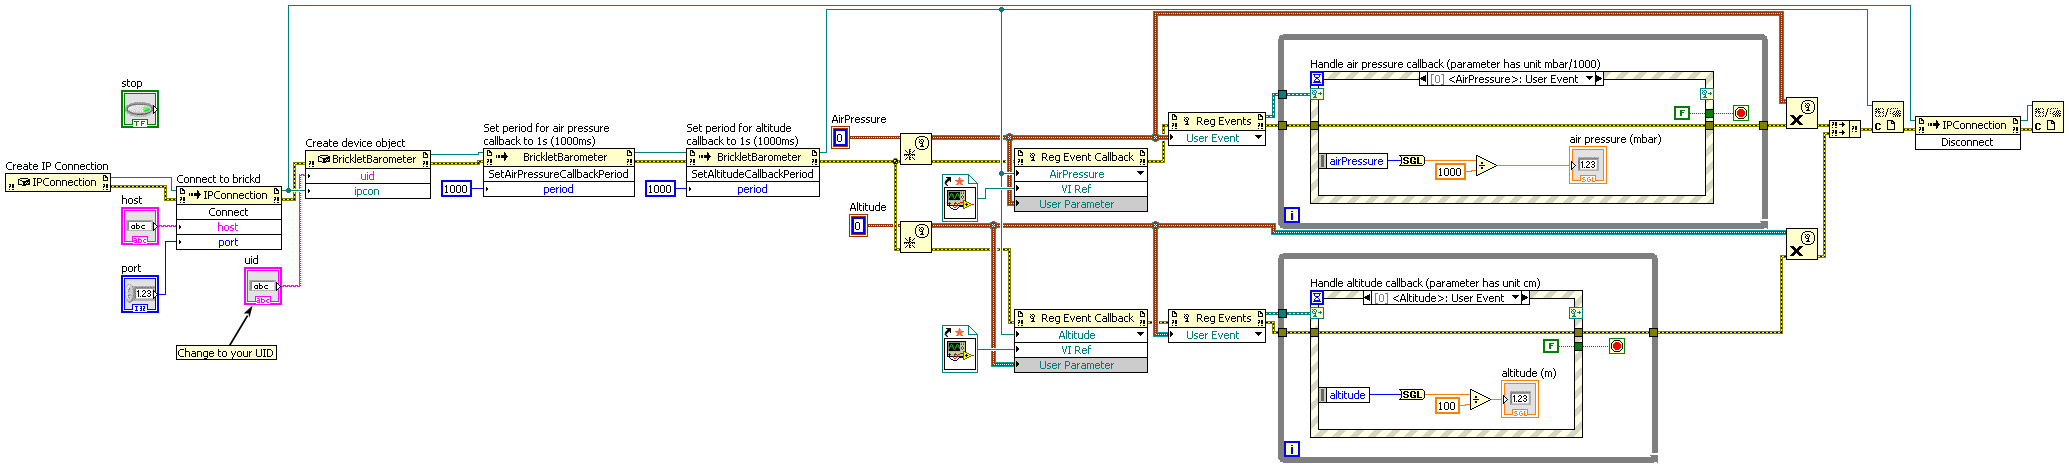The height and width of the screenshot is (468, 2069).
Task: Click User Parameter of upper Reg Event Callback
Action: pyautogui.click(x=1080, y=204)
